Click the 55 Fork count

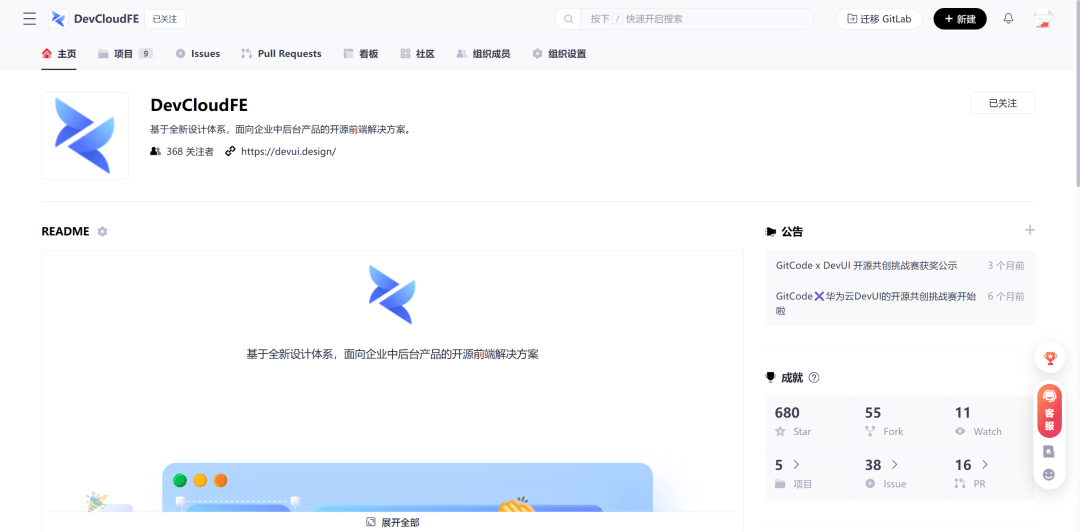pos(873,413)
